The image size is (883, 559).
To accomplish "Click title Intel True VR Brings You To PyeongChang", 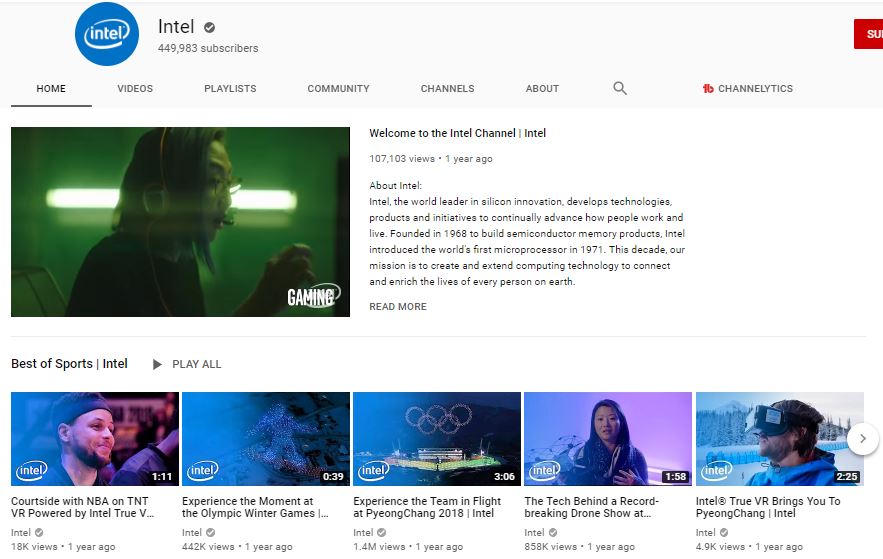I will point(768,507).
